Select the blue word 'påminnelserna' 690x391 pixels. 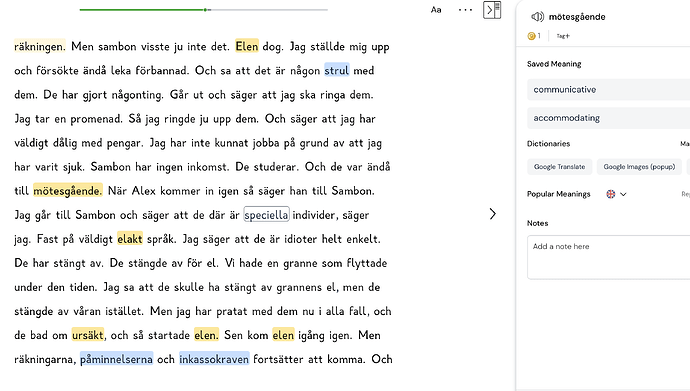pyautogui.click(x=117, y=359)
